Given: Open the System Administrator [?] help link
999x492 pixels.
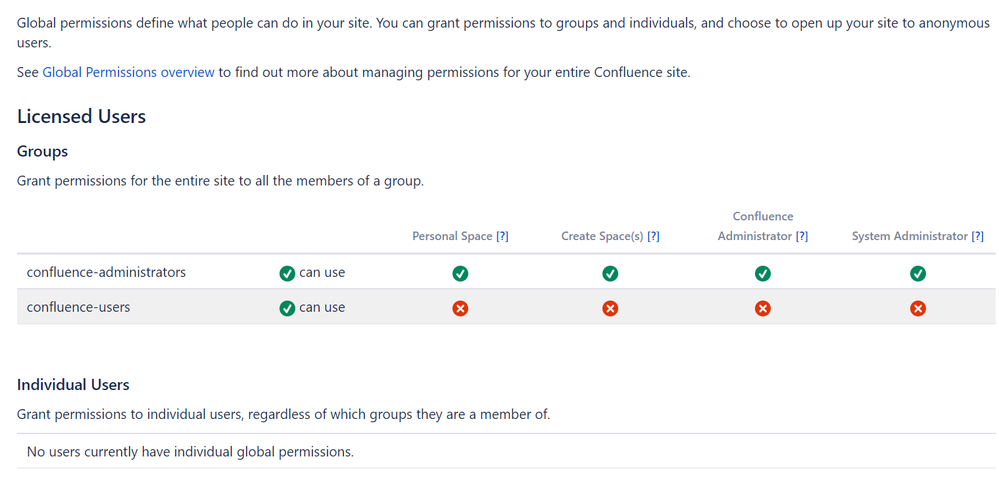Looking at the screenshot, I should click(x=977, y=236).
